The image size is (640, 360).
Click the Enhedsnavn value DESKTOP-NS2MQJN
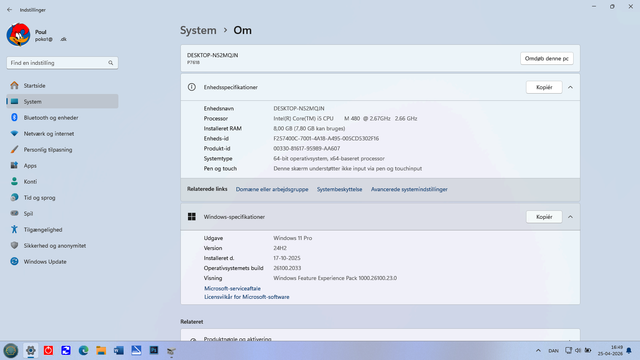(x=299, y=109)
